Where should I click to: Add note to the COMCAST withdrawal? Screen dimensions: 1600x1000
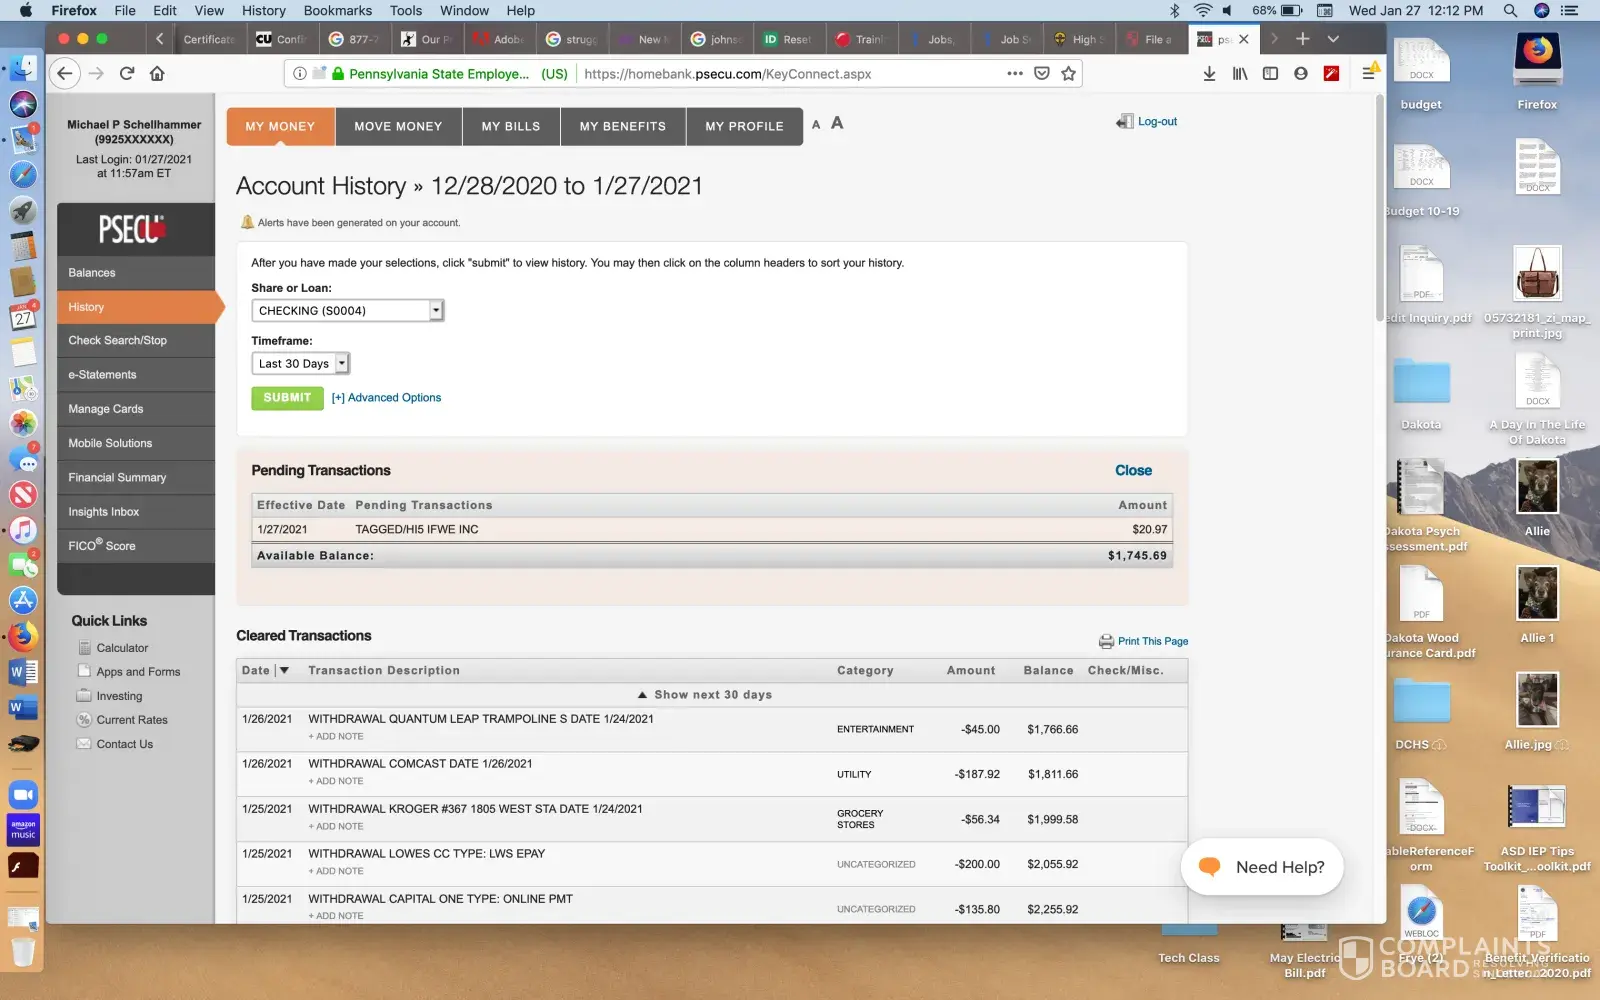(x=338, y=781)
